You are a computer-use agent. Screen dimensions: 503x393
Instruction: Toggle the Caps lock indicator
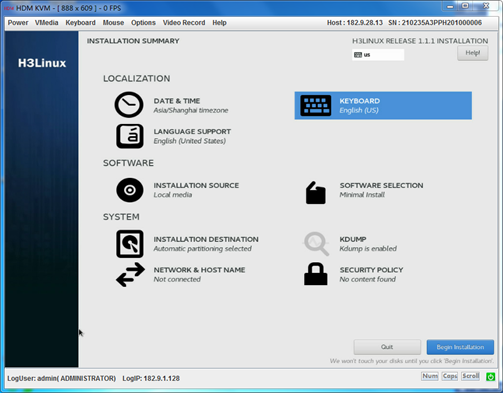(450, 376)
